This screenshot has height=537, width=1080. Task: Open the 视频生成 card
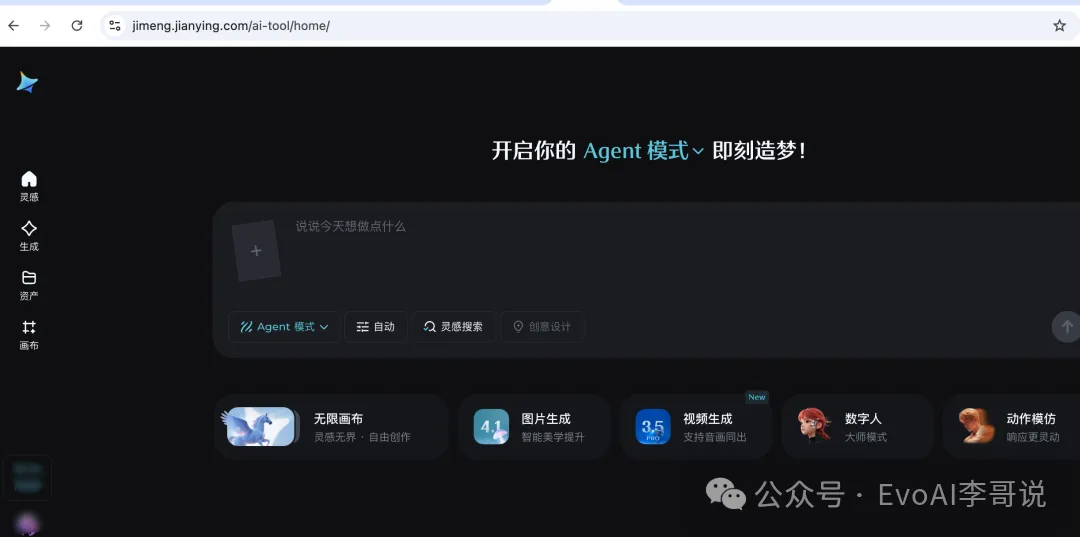point(696,427)
